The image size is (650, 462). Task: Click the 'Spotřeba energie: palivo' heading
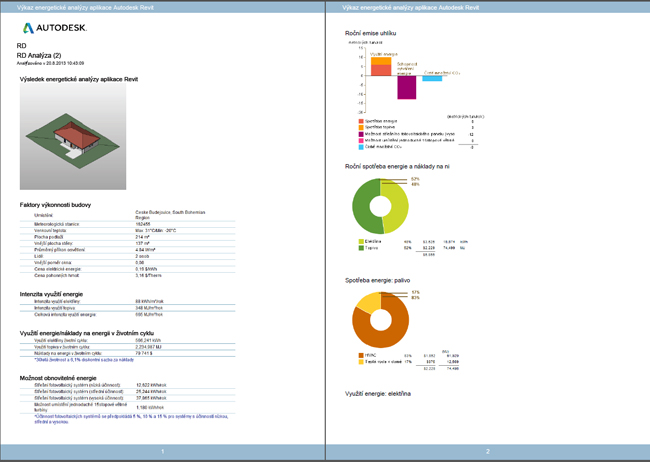click(x=383, y=282)
